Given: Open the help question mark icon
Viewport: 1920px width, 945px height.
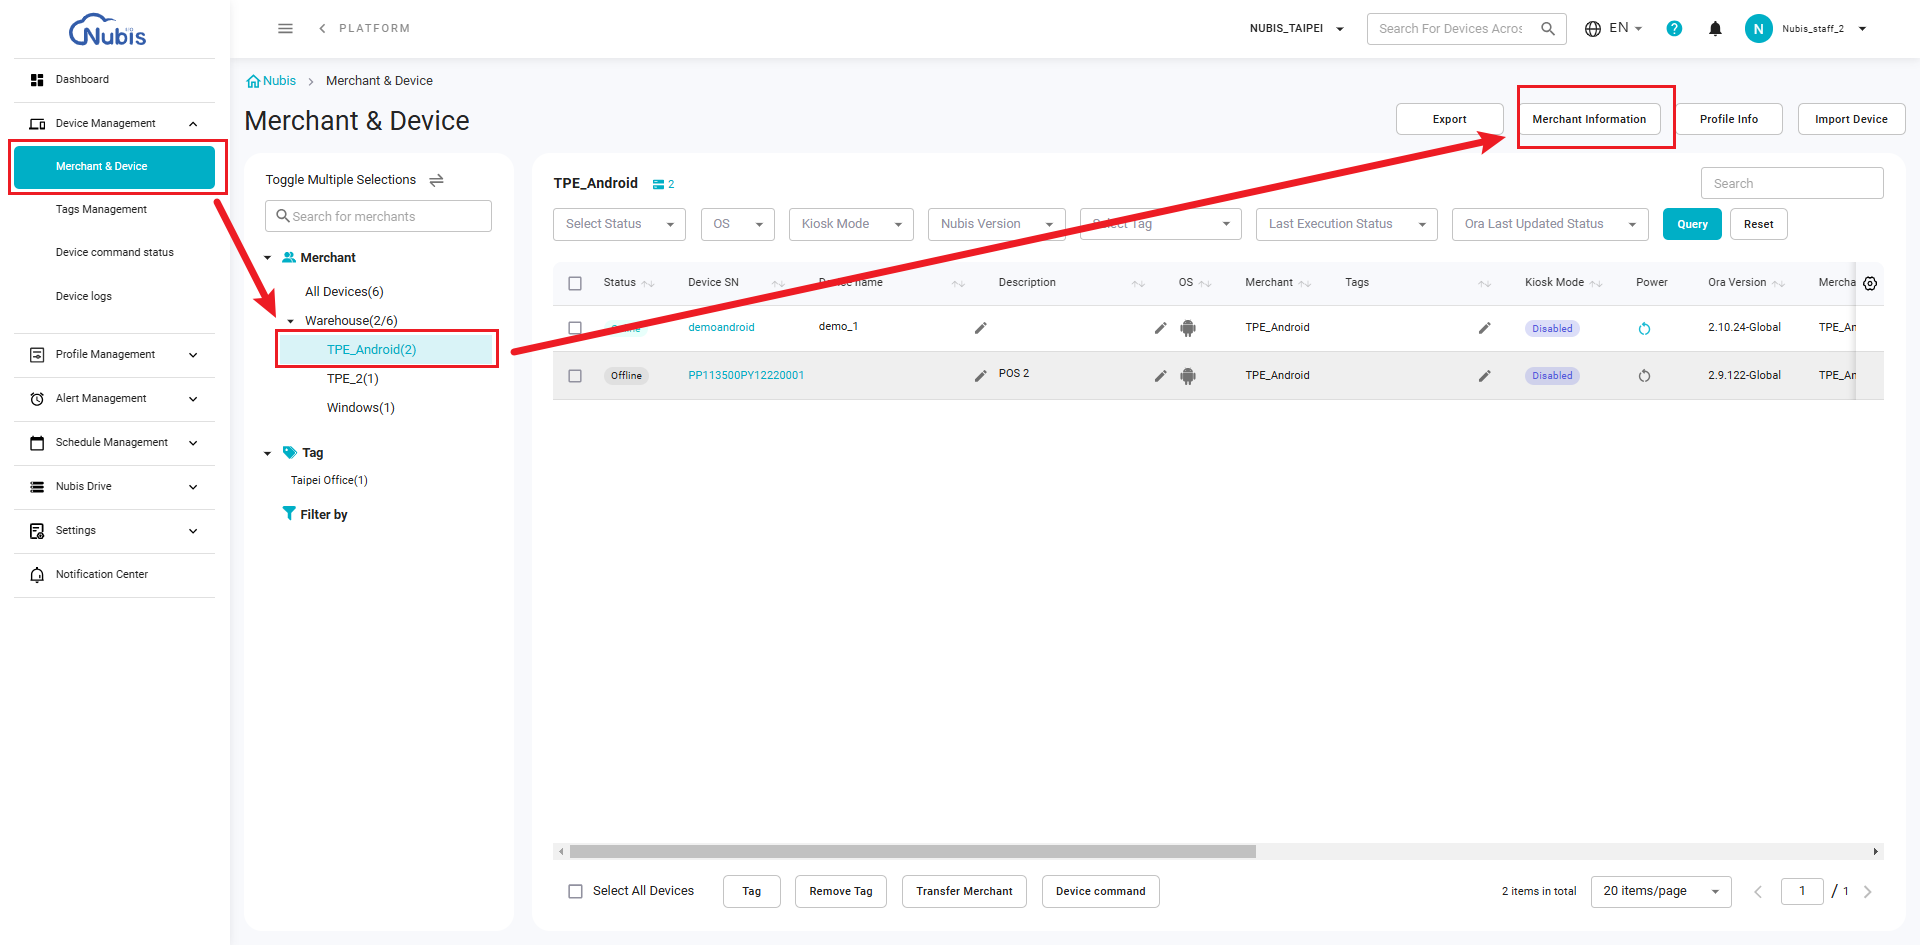Looking at the screenshot, I should [x=1674, y=28].
